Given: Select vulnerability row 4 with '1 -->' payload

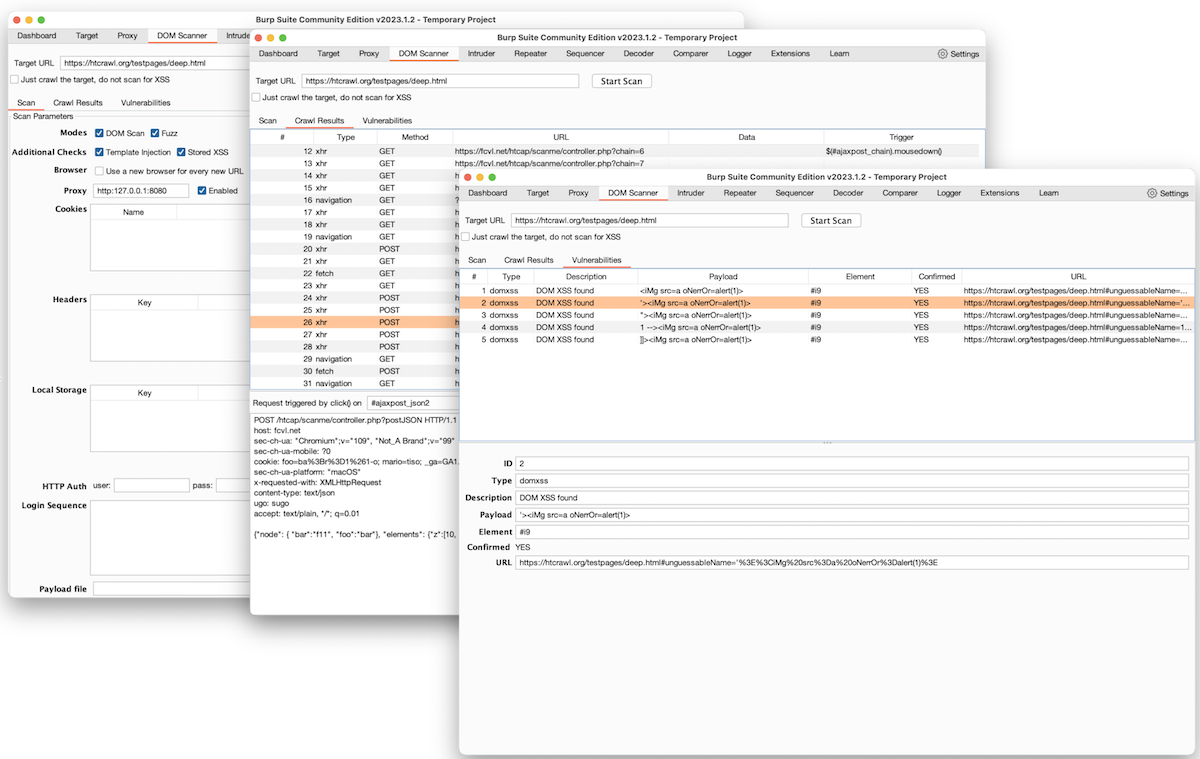Looking at the screenshot, I should point(829,327).
